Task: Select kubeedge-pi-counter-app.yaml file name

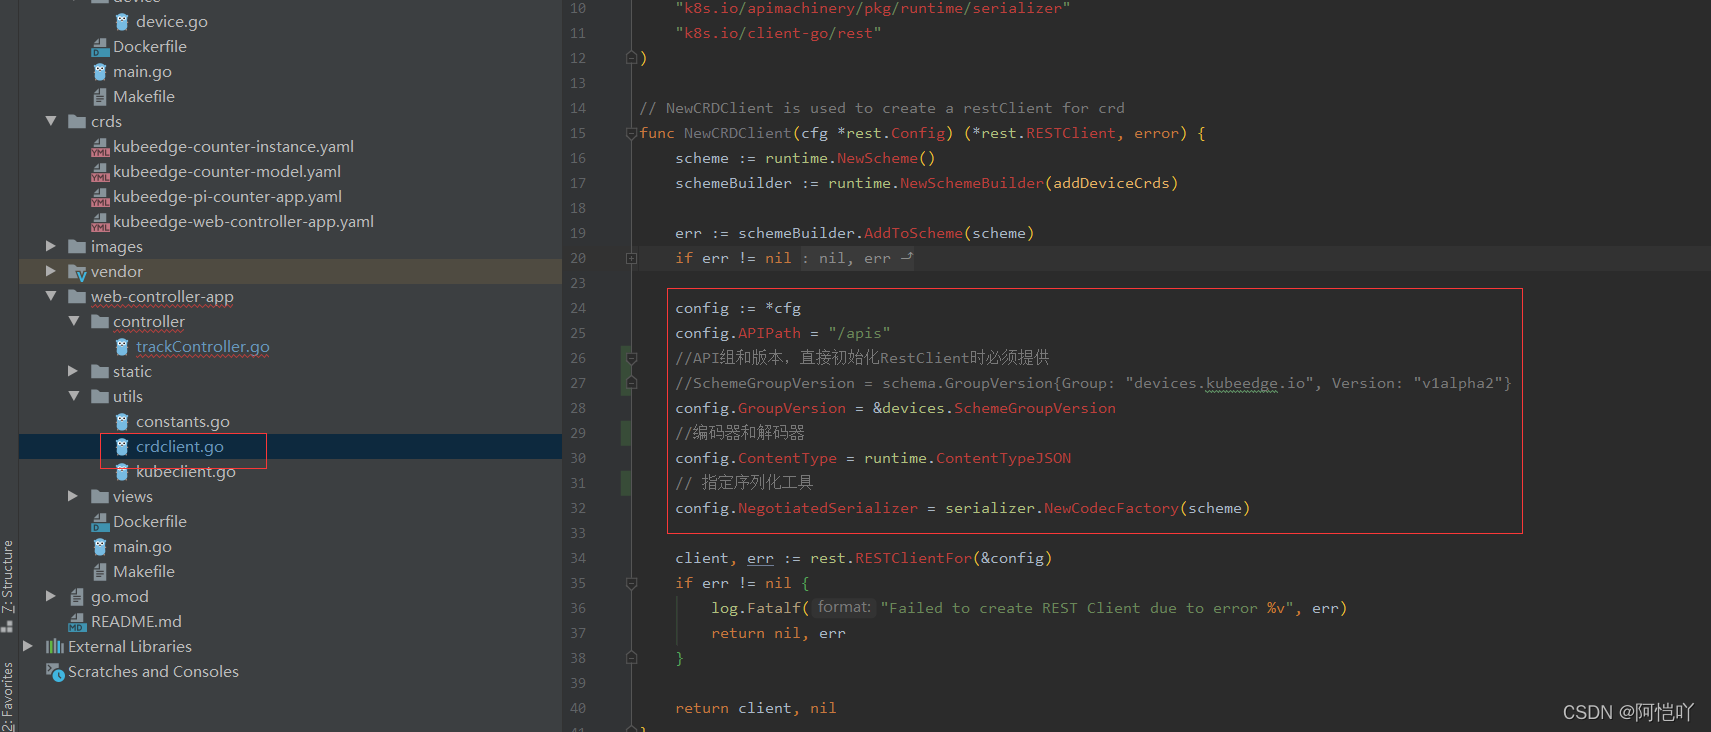Action: [x=227, y=197]
